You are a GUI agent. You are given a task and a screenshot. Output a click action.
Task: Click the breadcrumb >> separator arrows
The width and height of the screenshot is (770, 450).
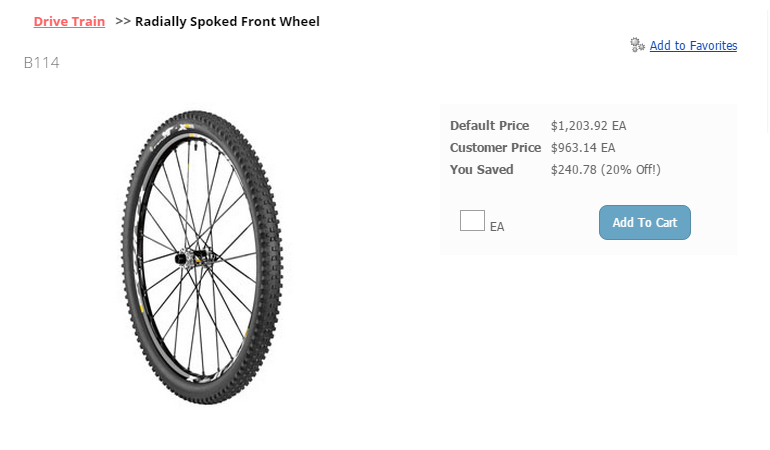123,22
